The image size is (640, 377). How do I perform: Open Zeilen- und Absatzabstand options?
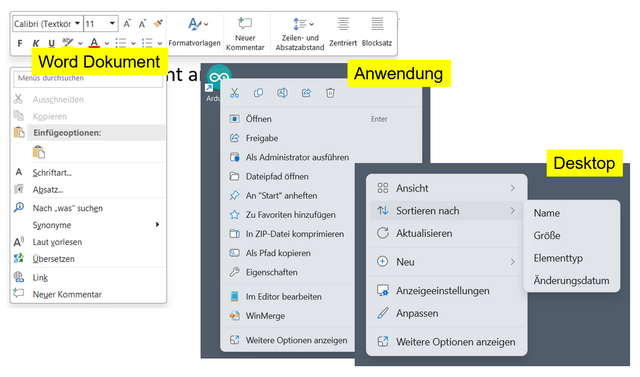pos(300,33)
